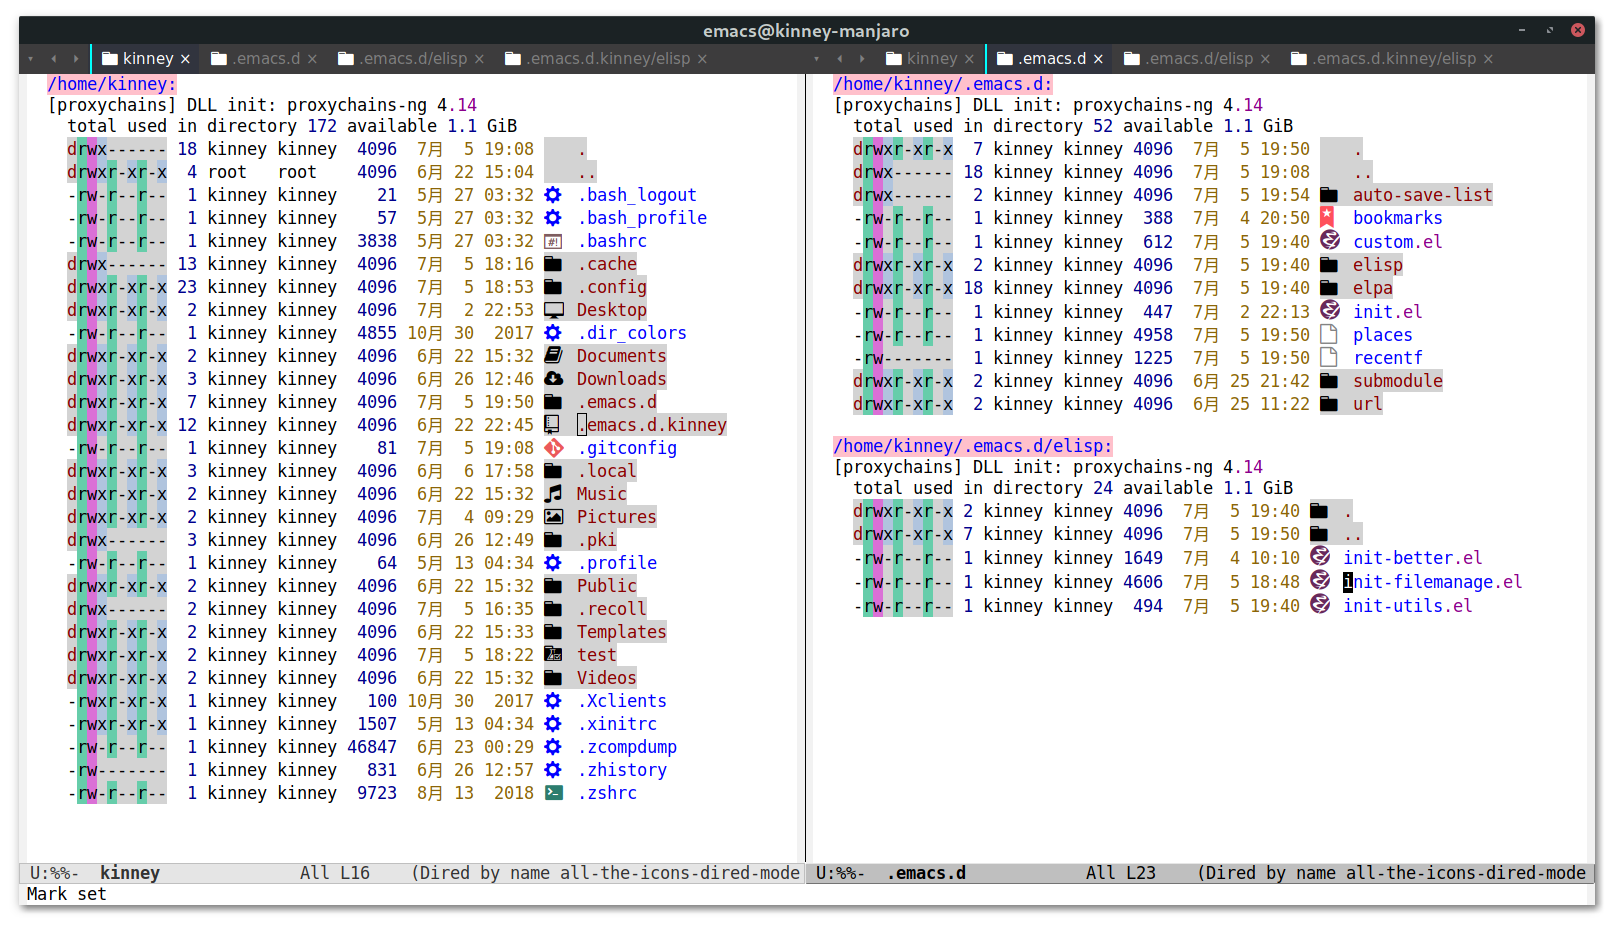Open the recentf file

(1387, 357)
